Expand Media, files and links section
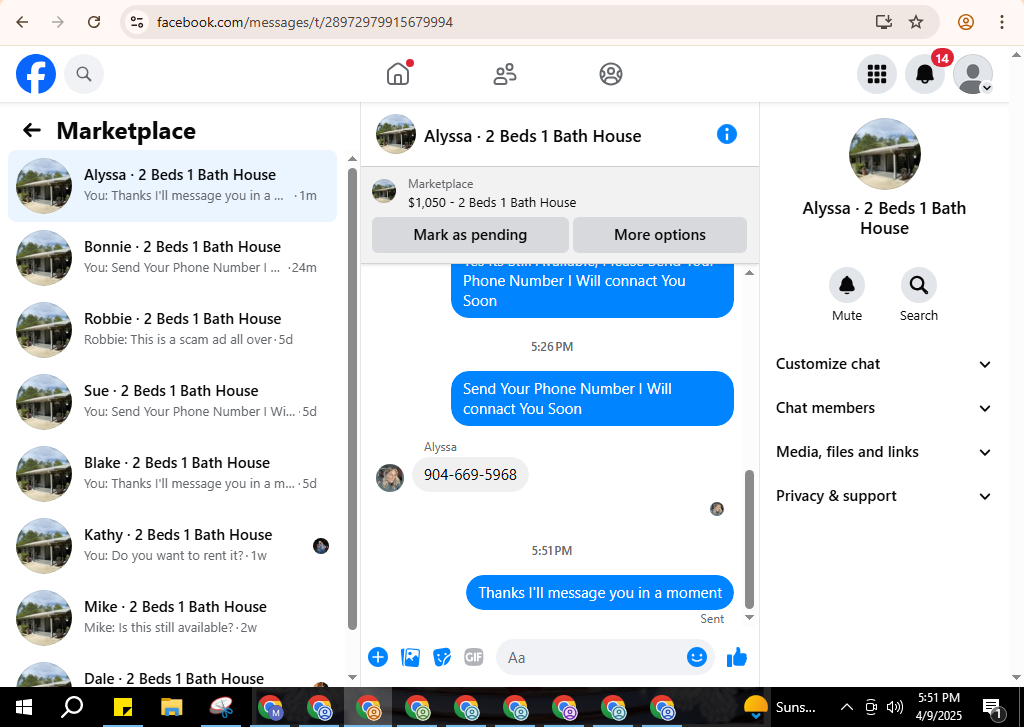The height and width of the screenshot is (727, 1024). click(x=884, y=452)
